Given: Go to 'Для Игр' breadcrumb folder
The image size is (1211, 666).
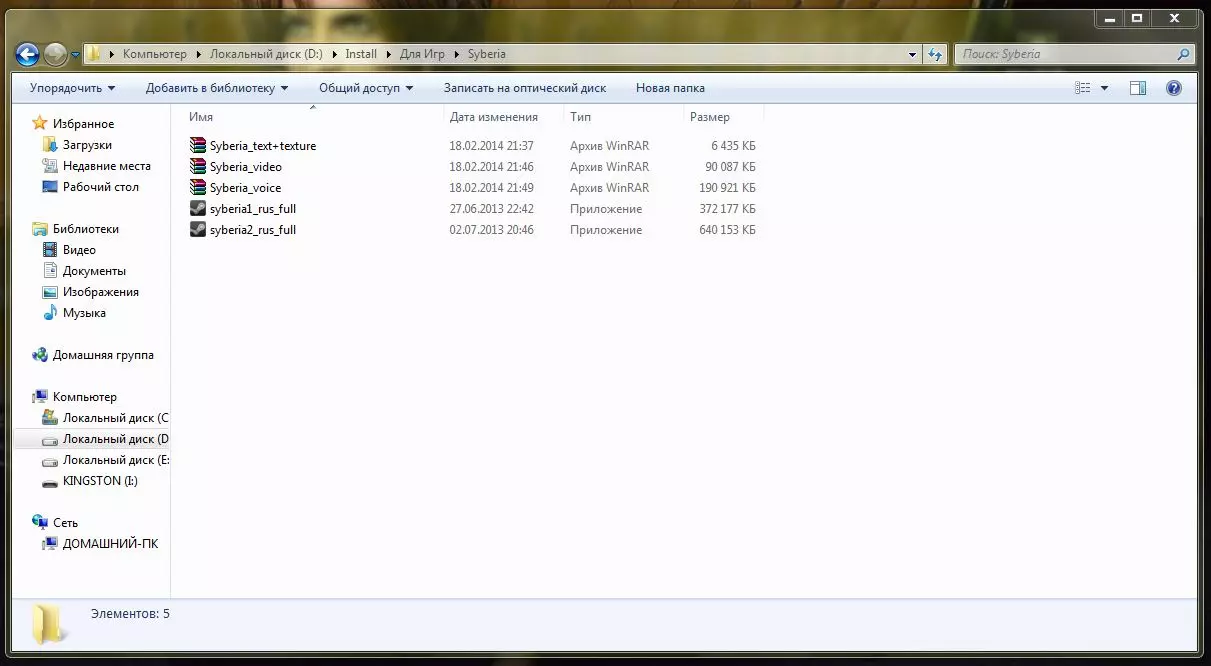Looking at the screenshot, I should click(422, 54).
